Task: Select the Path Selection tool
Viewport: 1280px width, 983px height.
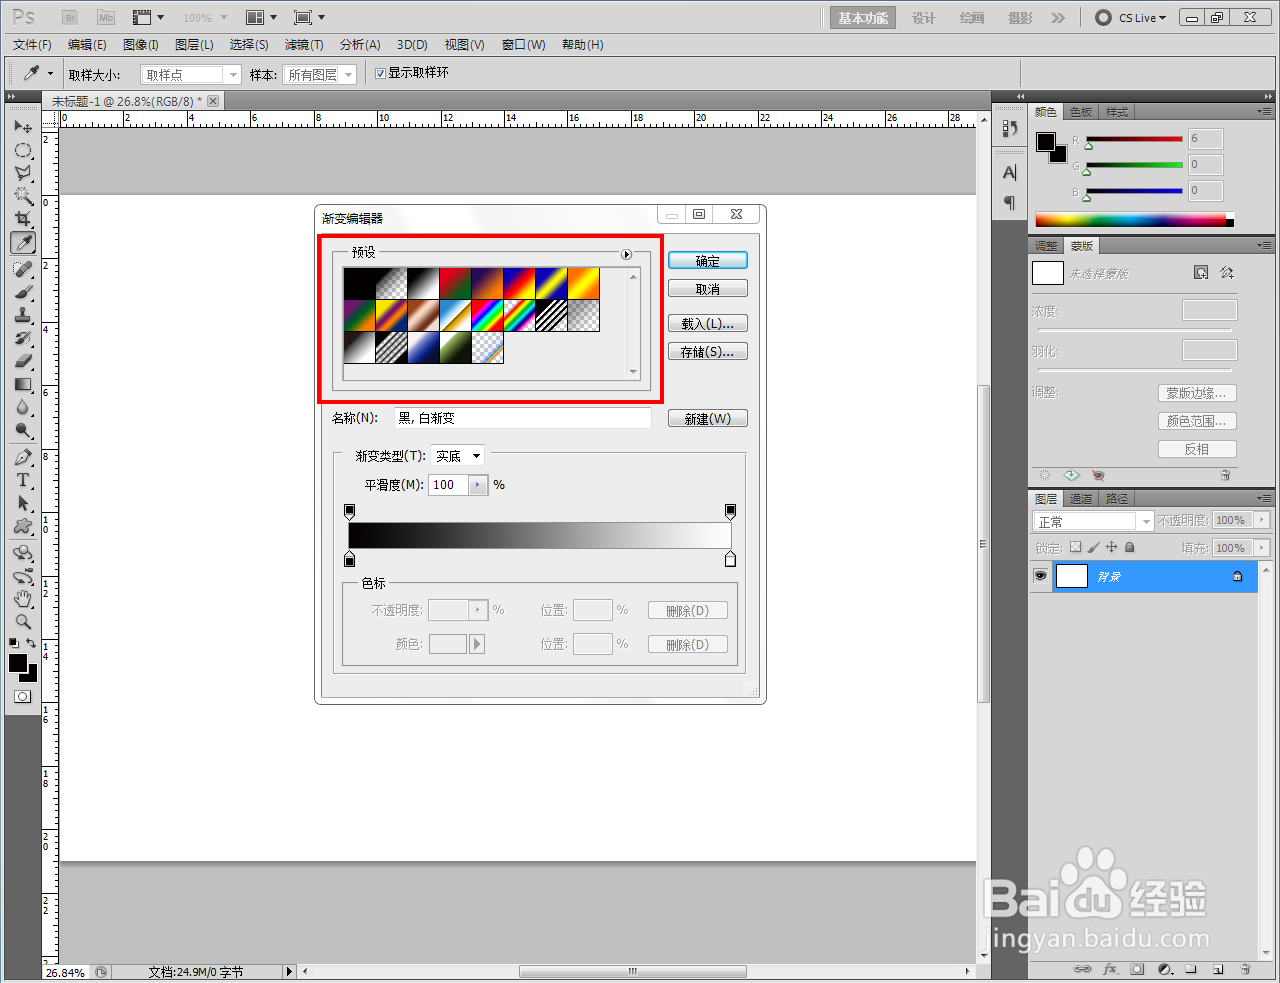Action: (23, 503)
